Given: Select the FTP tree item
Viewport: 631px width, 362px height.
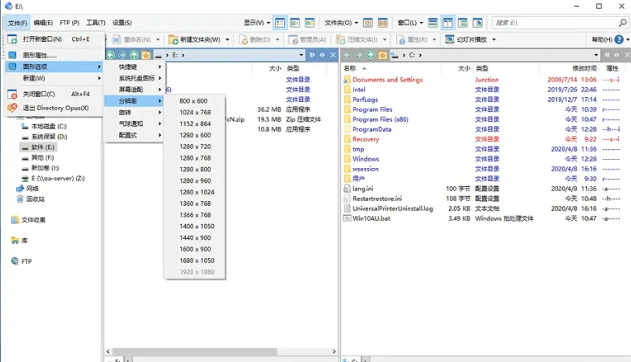Looking at the screenshot, I should 22,261.
